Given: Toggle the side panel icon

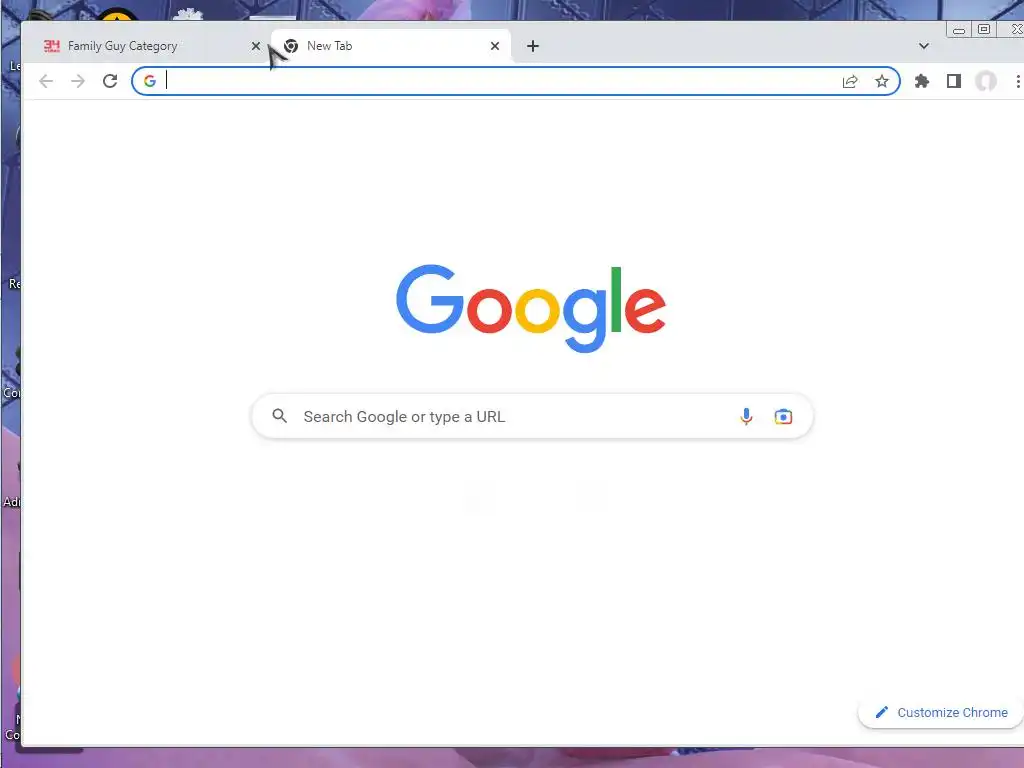Looking at the screenshot, I should pyautogui.click(x=953, y=81).
